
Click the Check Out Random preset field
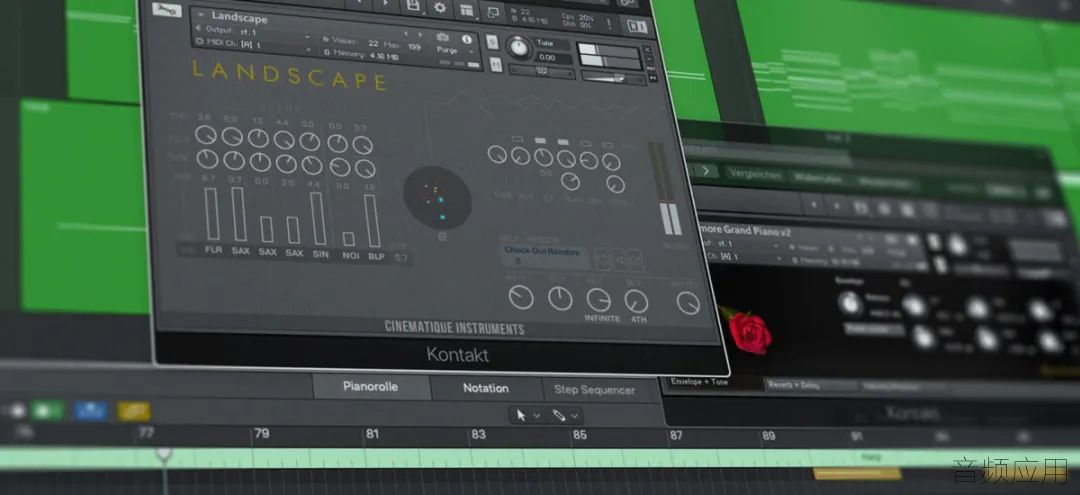(x=543, y=256)
